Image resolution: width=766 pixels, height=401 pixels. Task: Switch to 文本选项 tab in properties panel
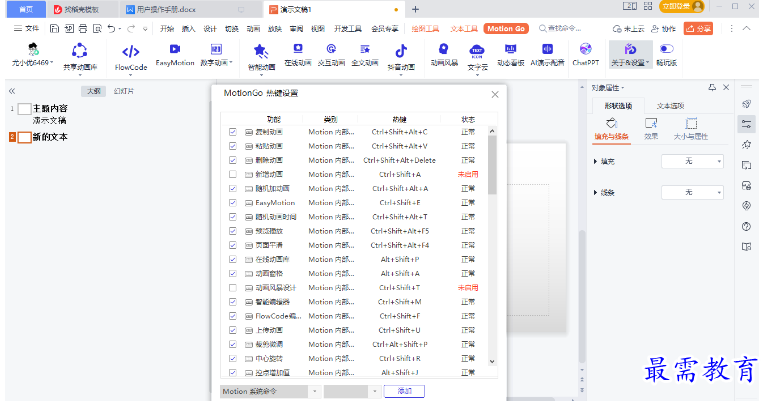(670, 106)
